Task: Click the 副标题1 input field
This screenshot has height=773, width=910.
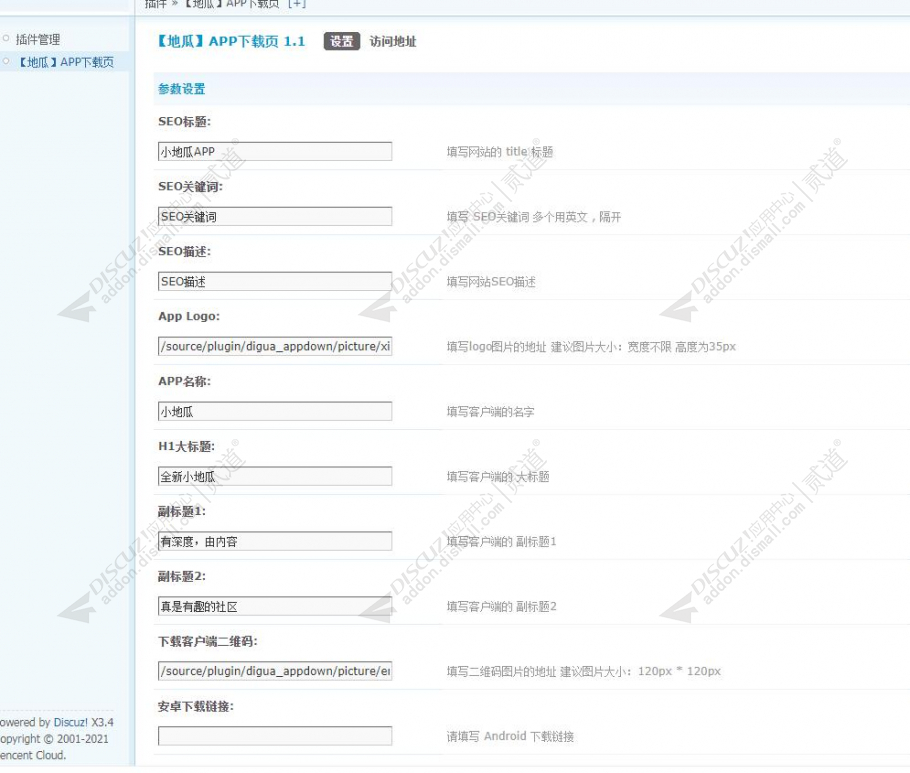Action: [275, 541]
